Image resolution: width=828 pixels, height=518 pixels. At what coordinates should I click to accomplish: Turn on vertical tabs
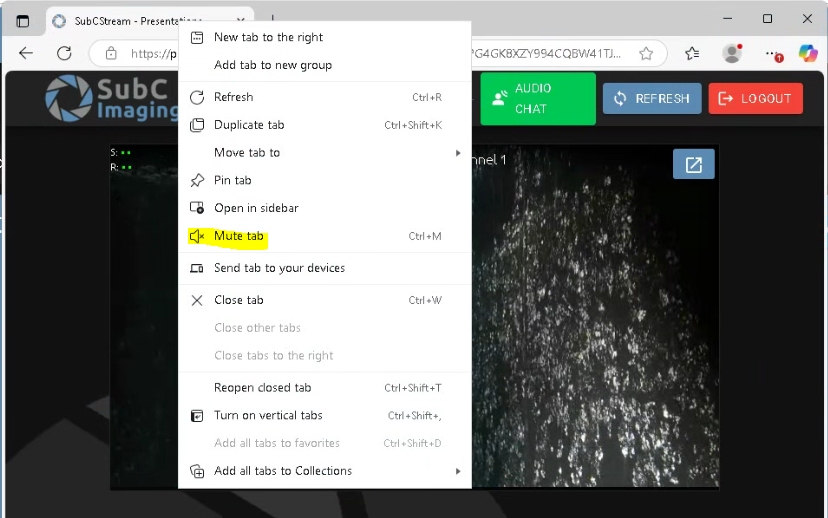[268, 415]
